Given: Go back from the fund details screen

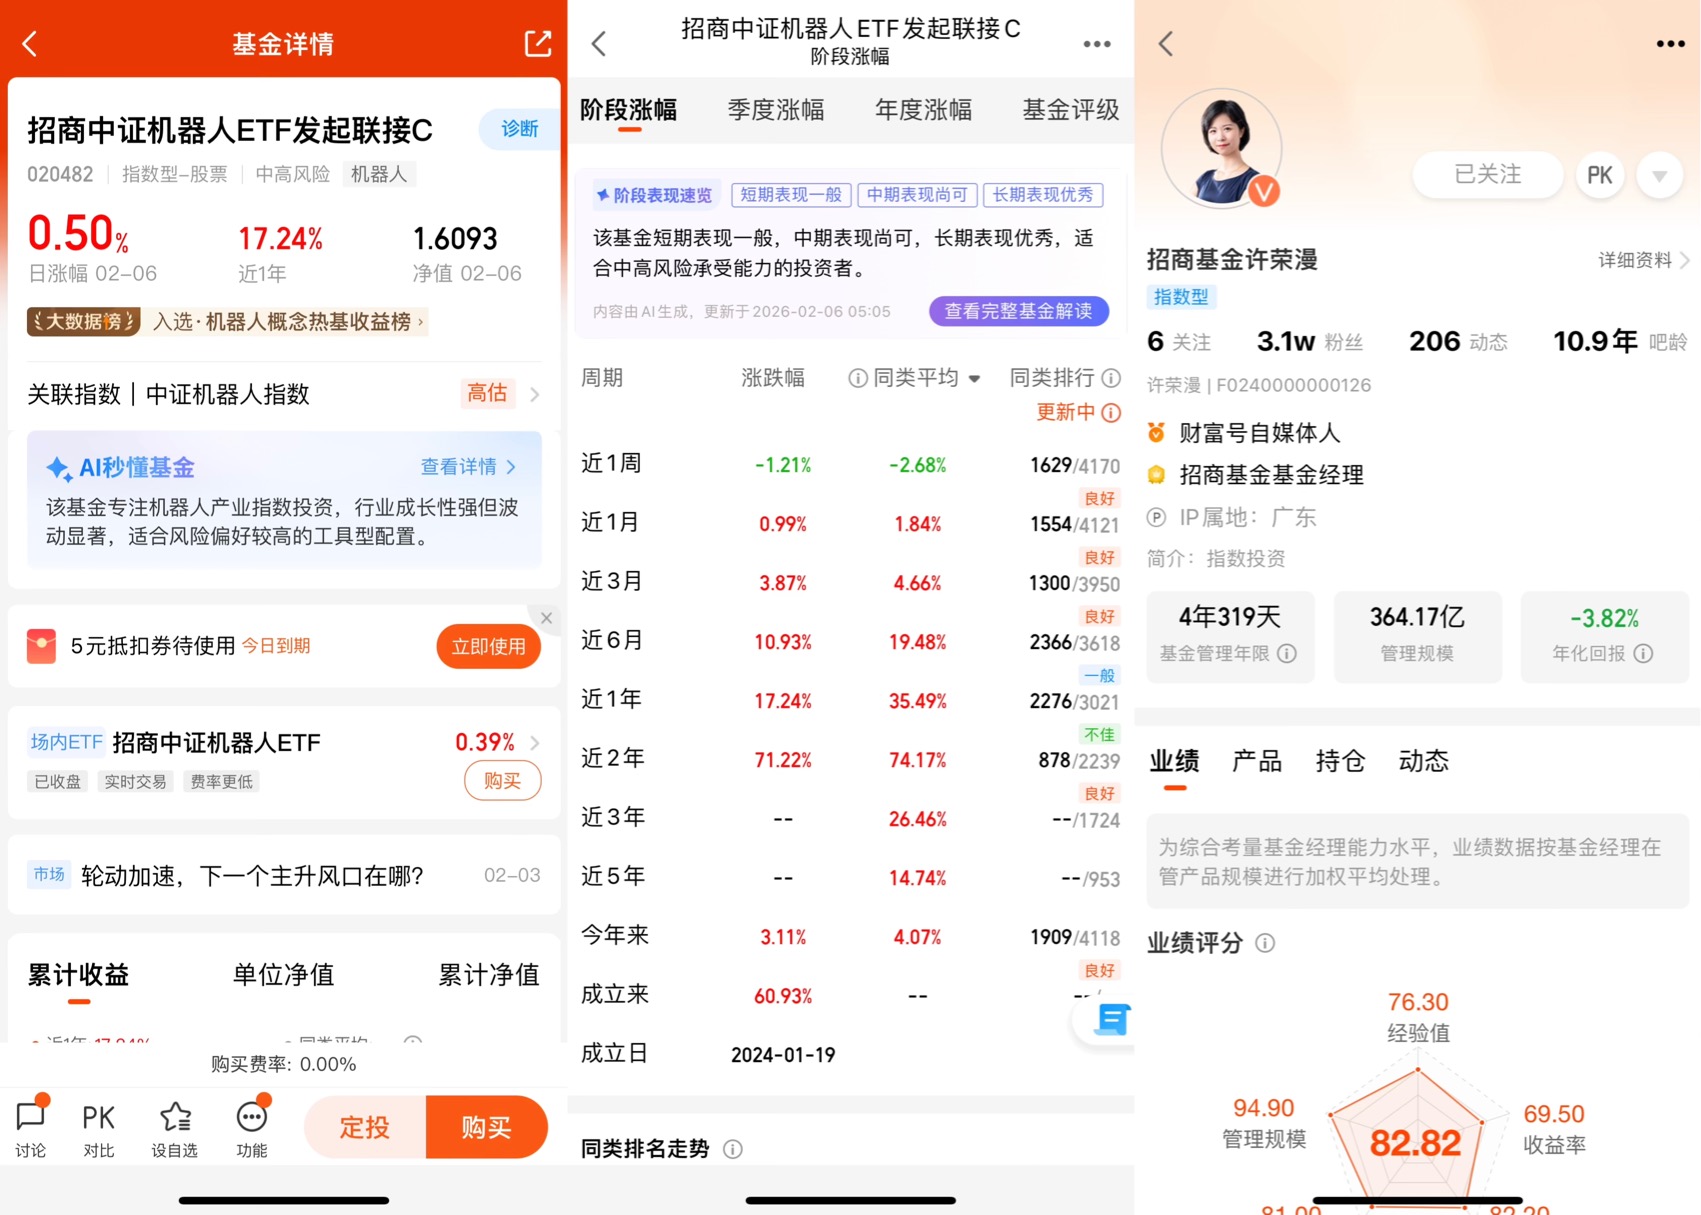Looking at the screenshot, I should [x=30, y=44].
